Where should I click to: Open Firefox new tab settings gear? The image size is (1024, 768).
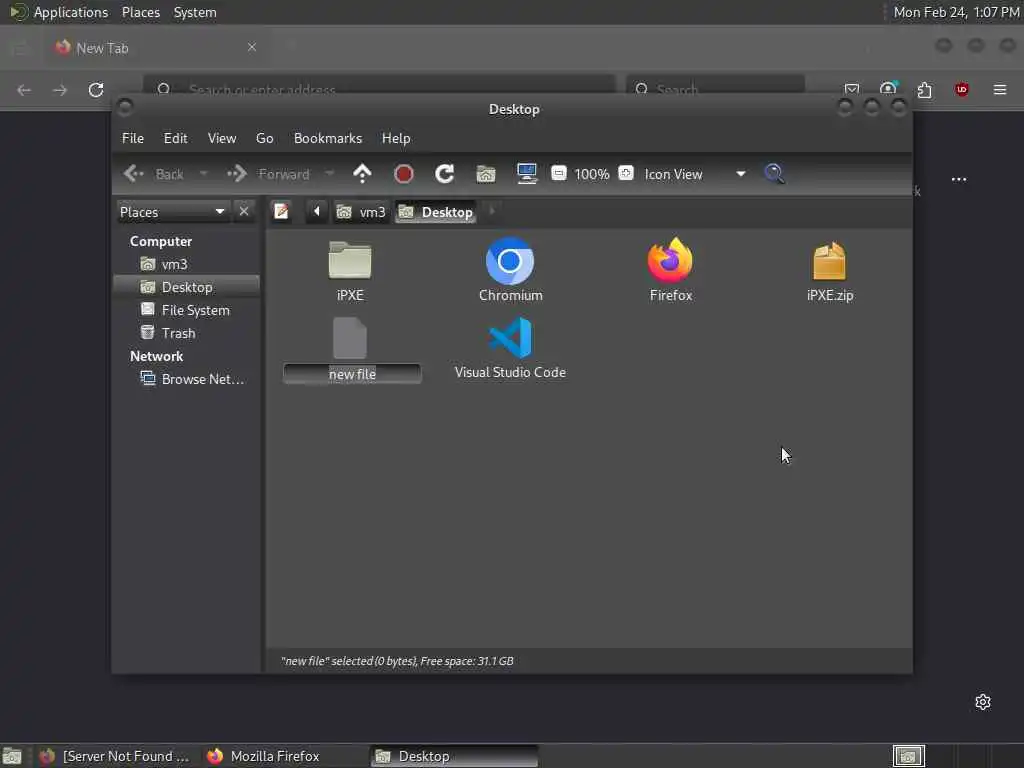click(983, 702)
